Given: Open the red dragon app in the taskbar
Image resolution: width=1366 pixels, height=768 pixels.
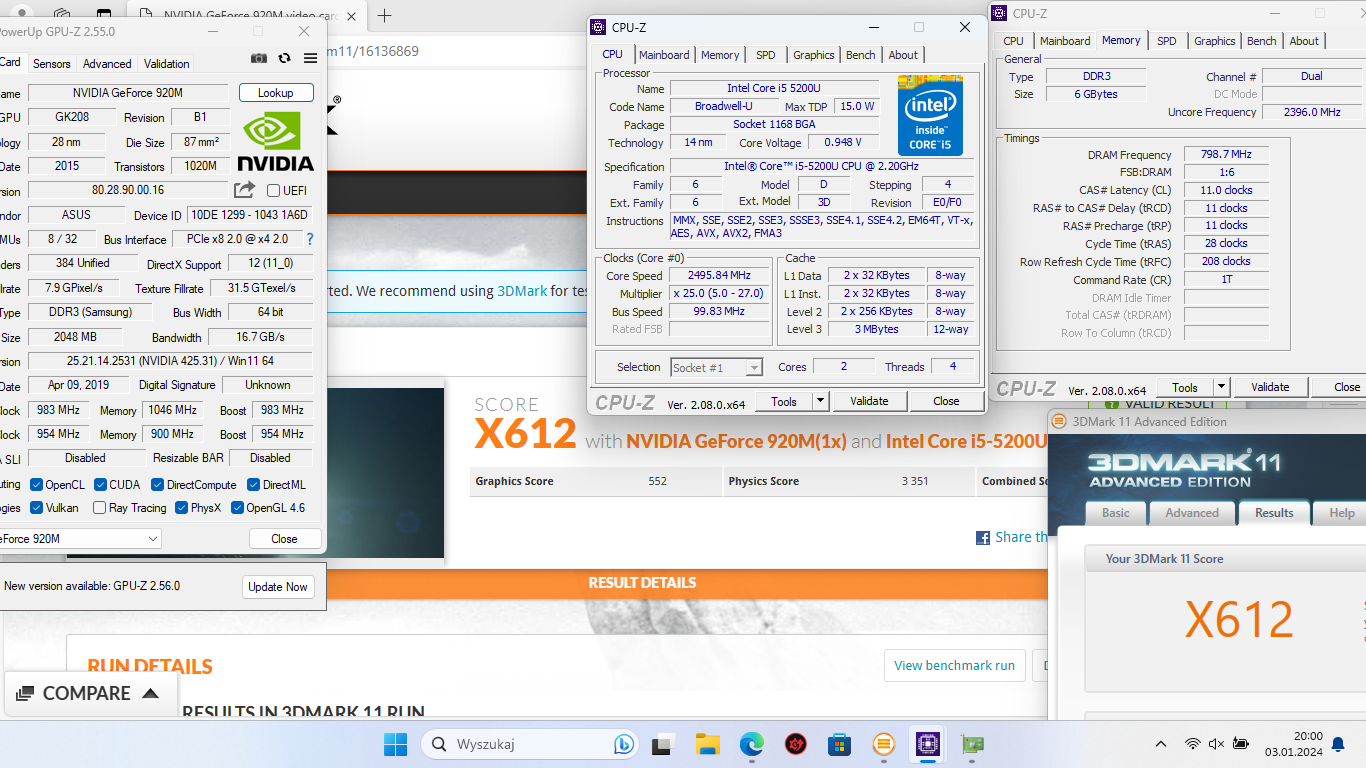Looking at the screenshot, I should [x=796, y=744].
